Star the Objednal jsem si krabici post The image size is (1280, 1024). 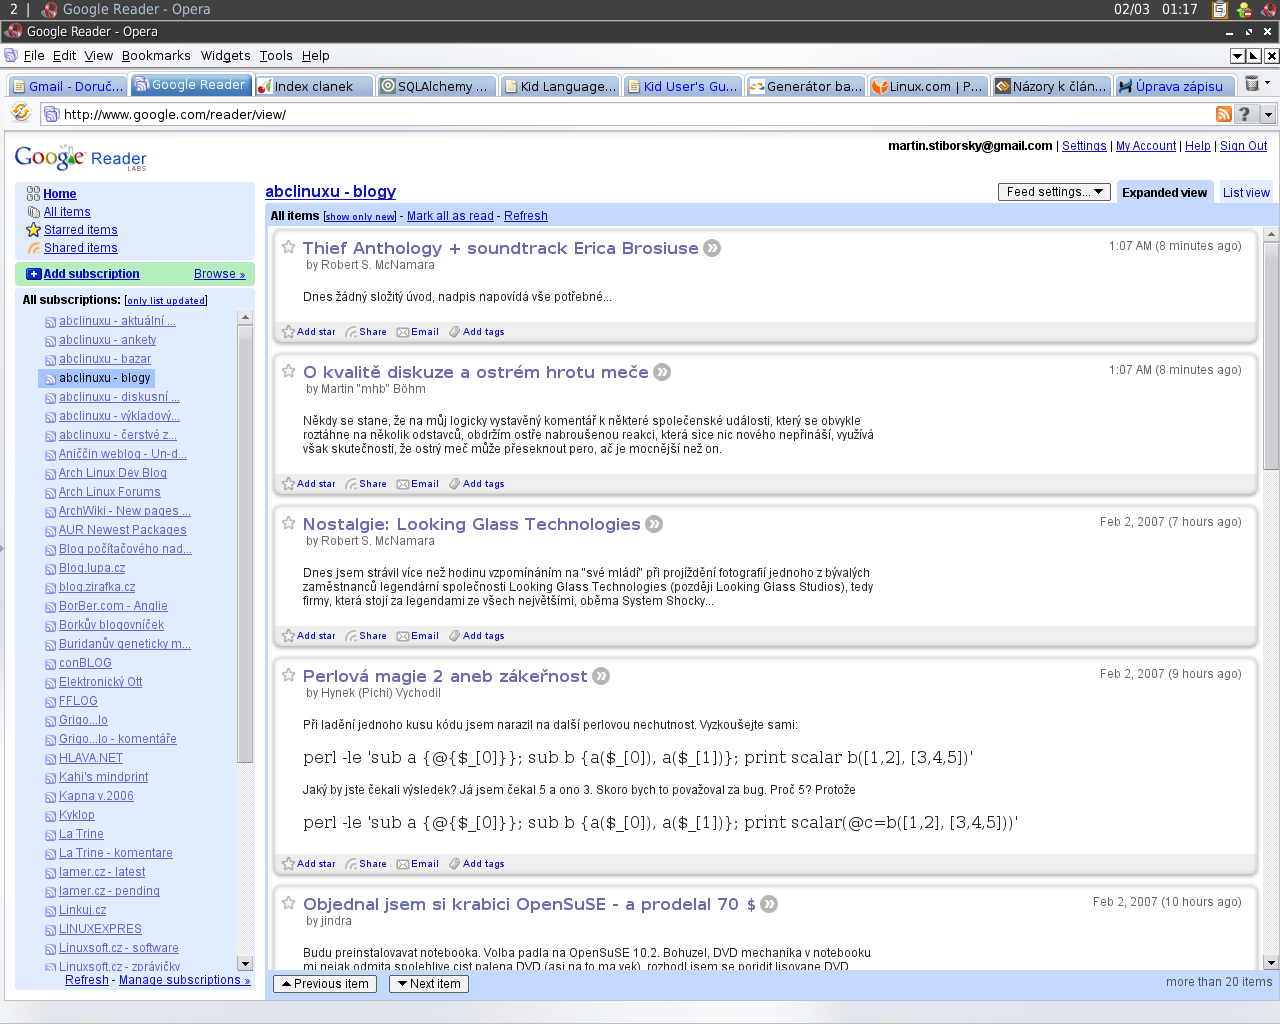(x=288, y=903)
